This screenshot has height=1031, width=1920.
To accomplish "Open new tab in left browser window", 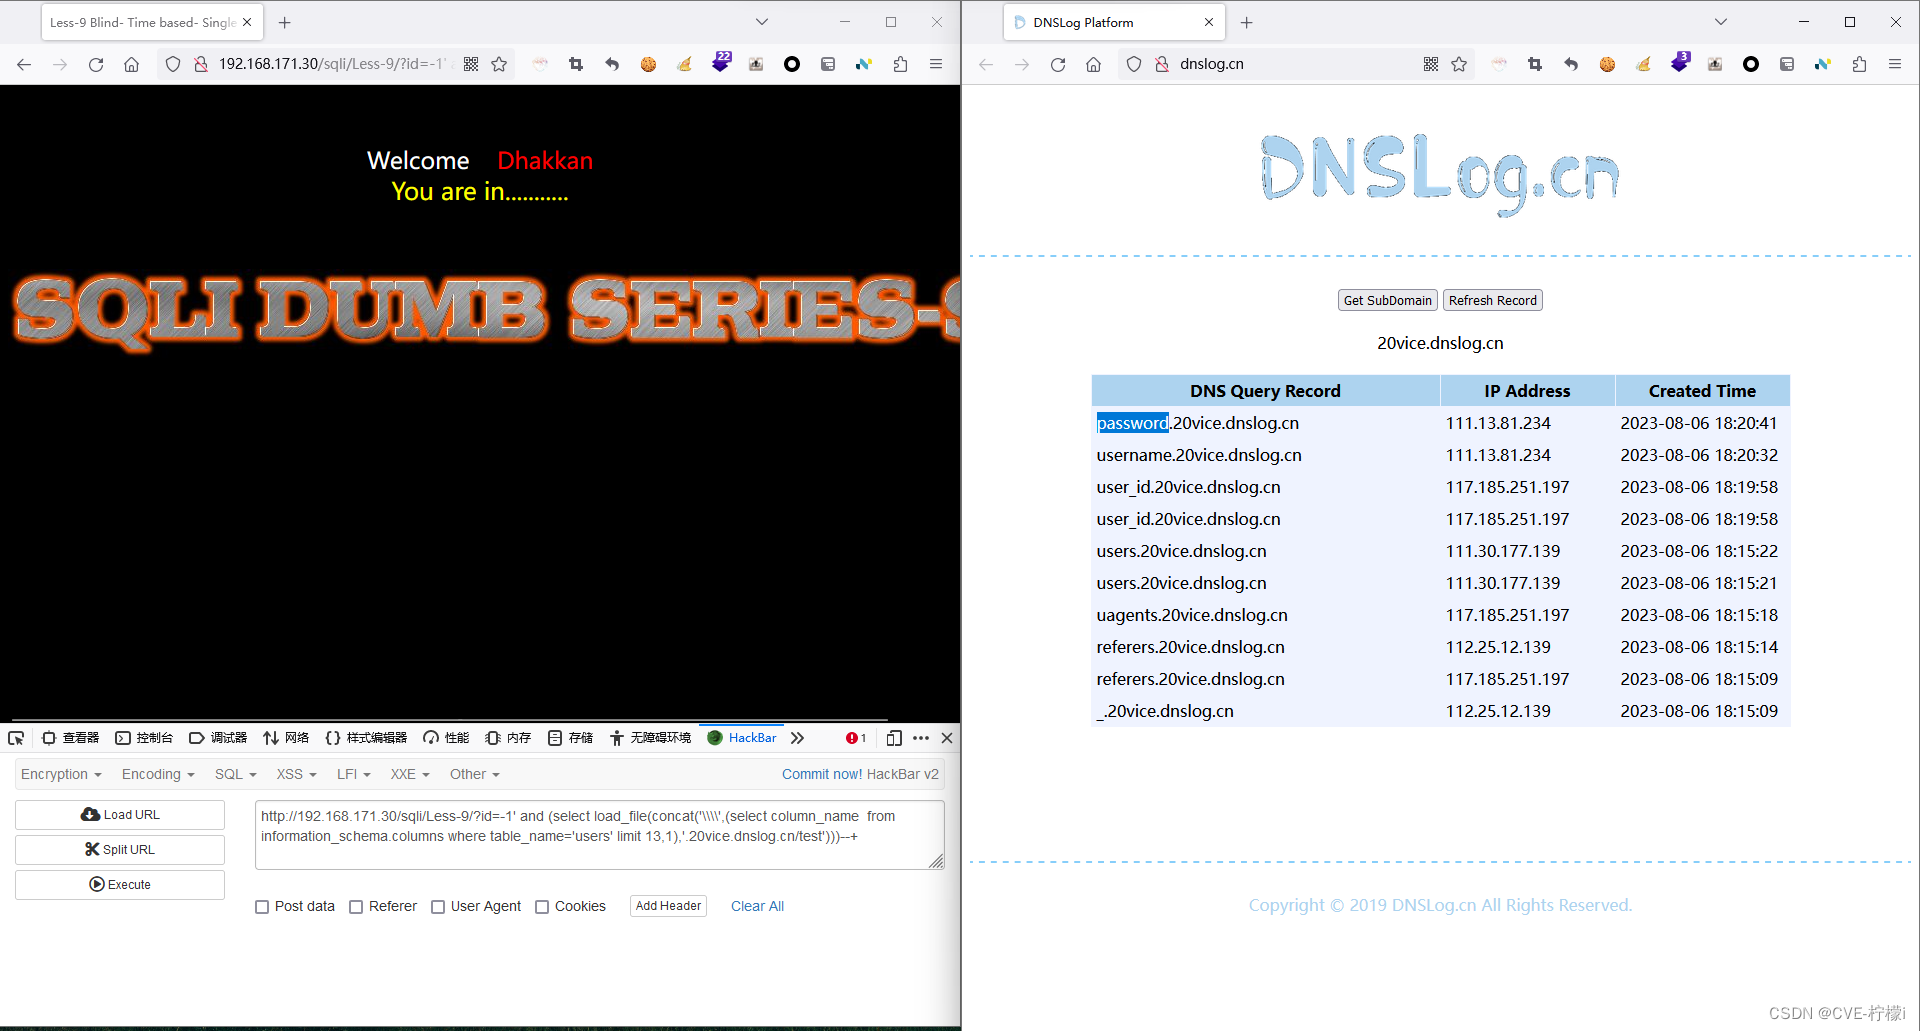I will [285, 22].
